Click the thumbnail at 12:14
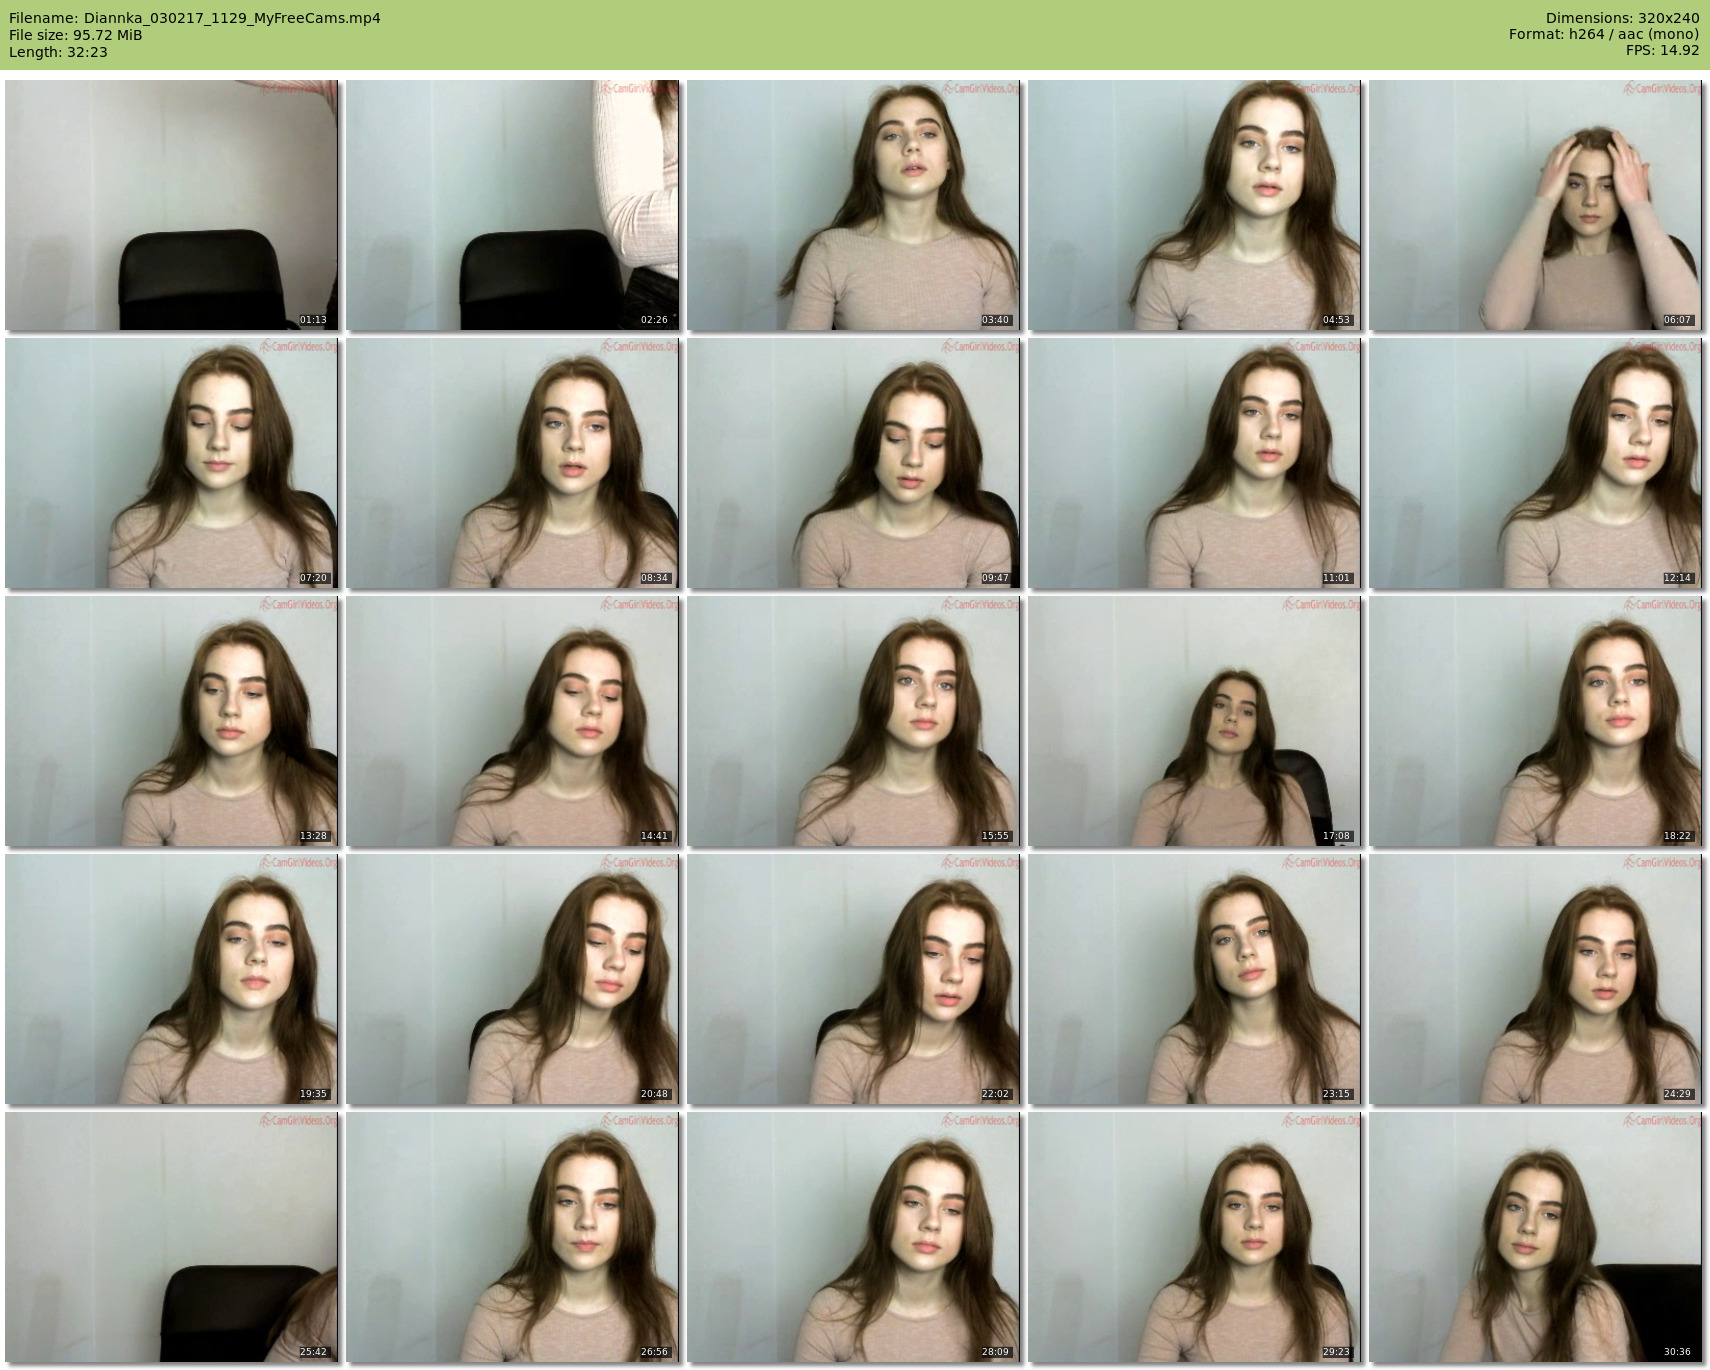The height and width of the screenshot is (1370, 1710). [x=1535, y=463]
